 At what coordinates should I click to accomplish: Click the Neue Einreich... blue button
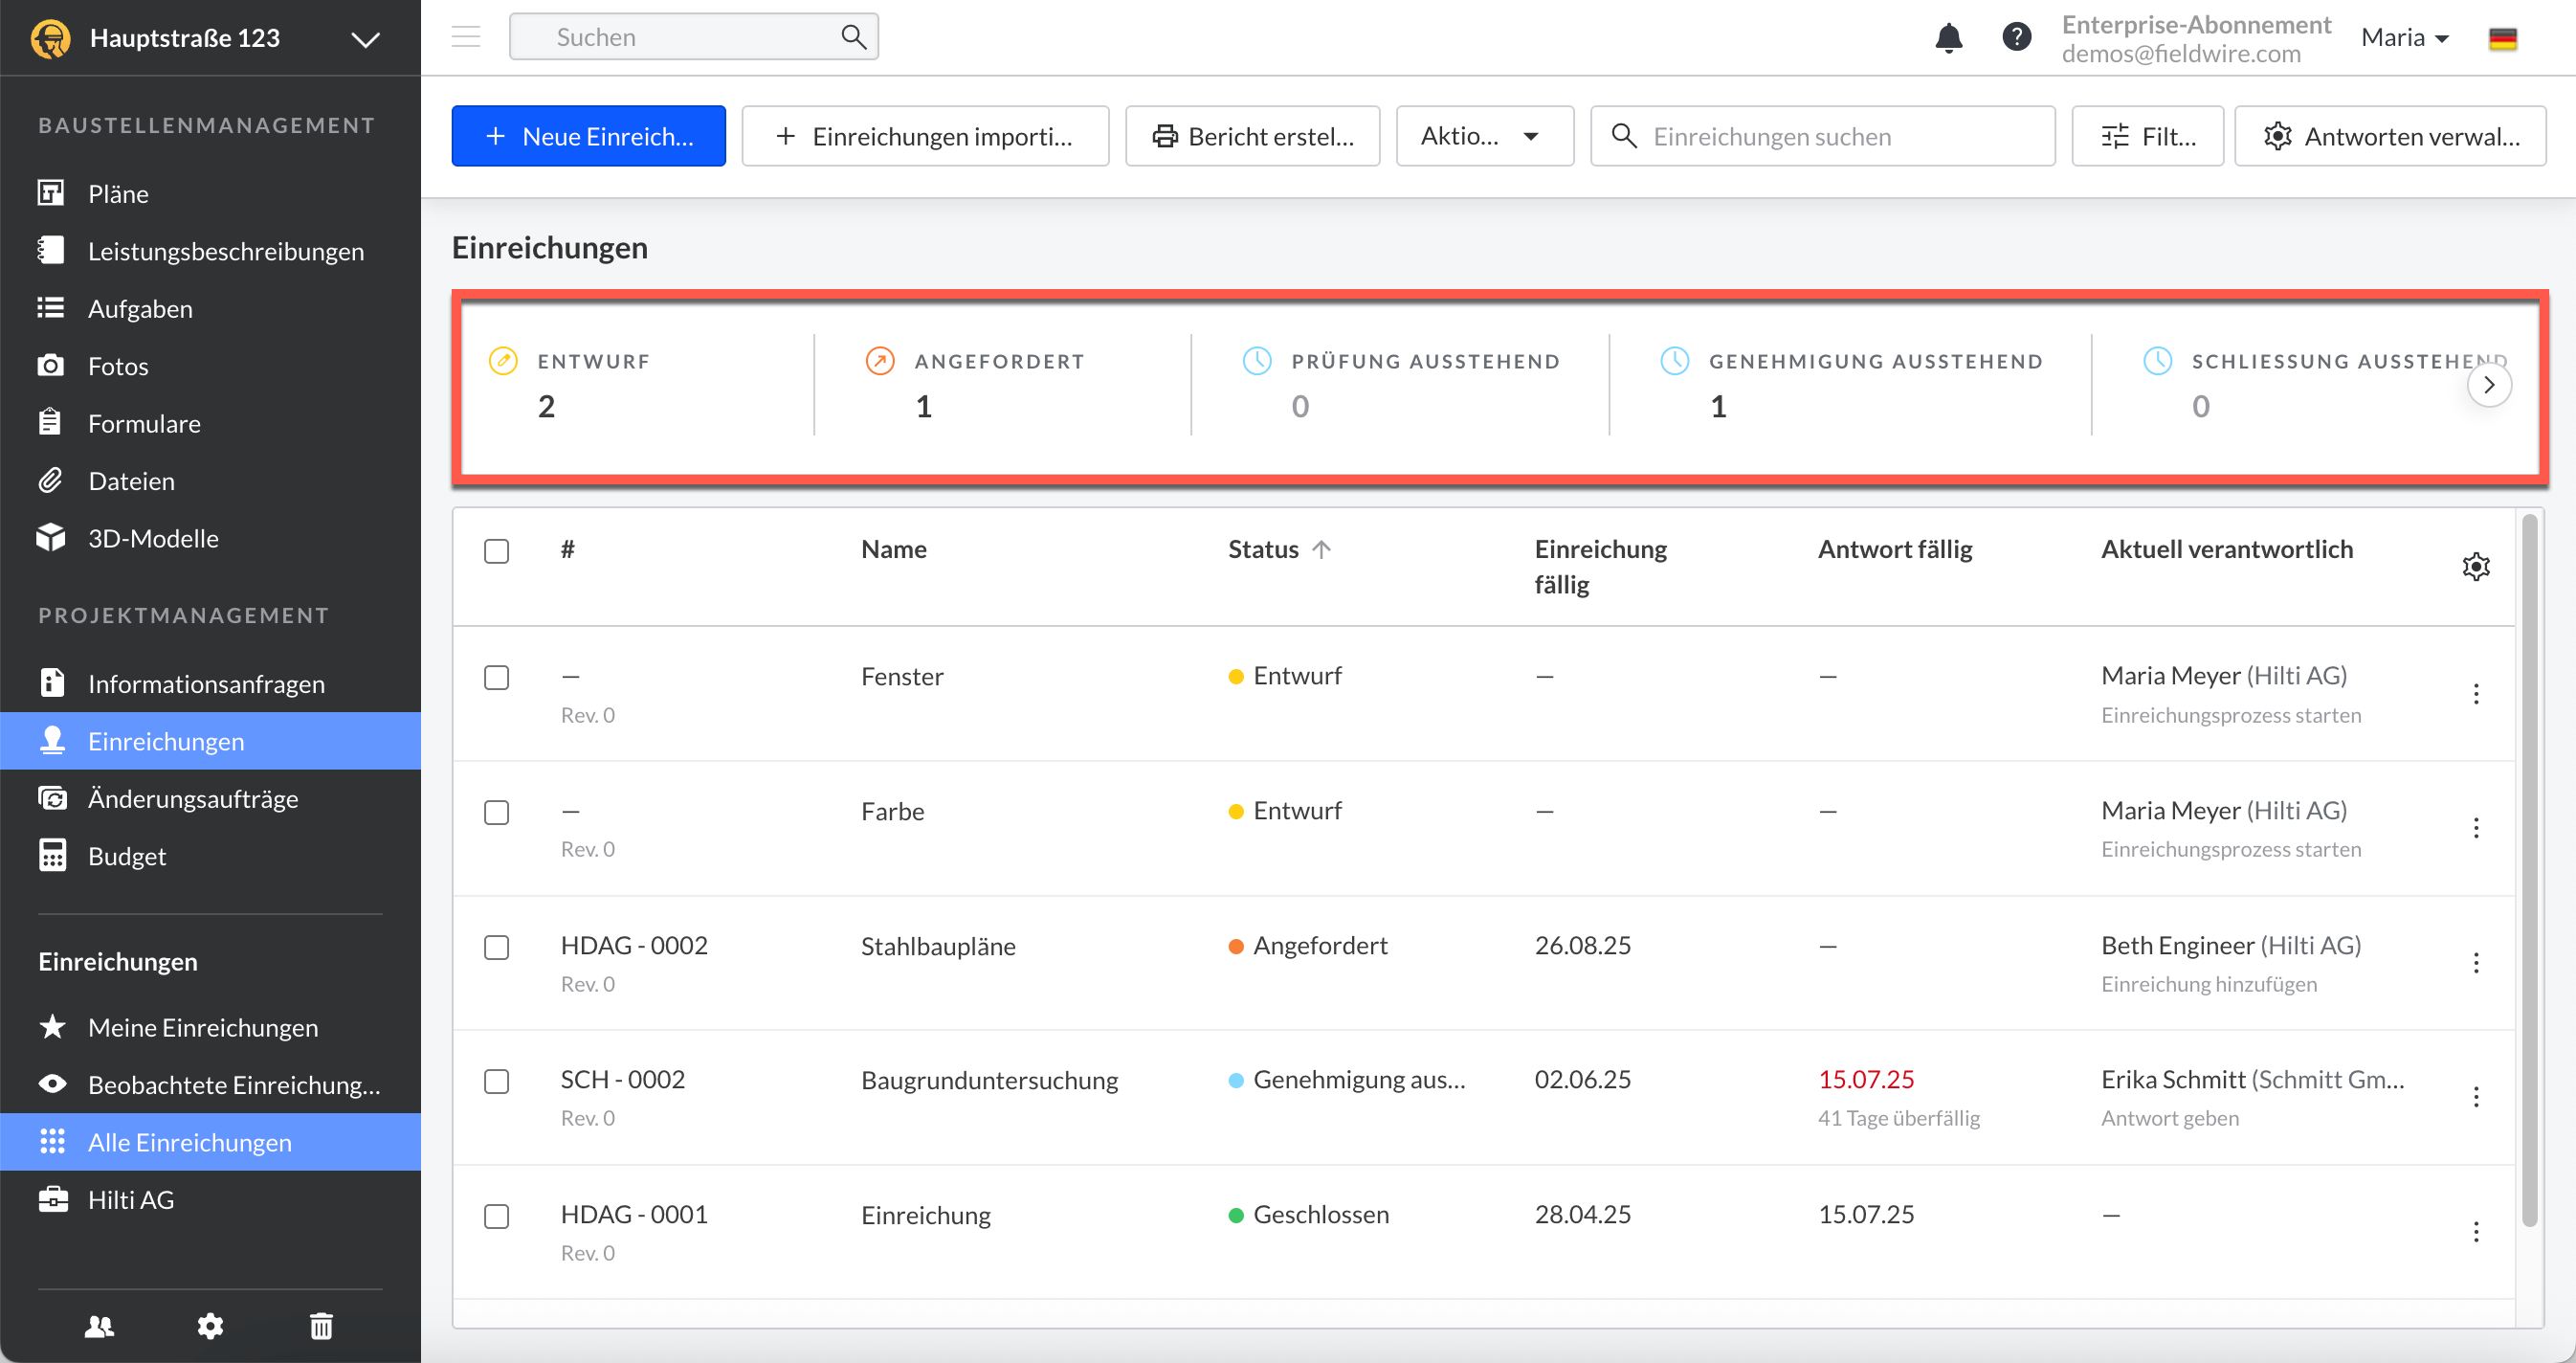click(588, 136)
